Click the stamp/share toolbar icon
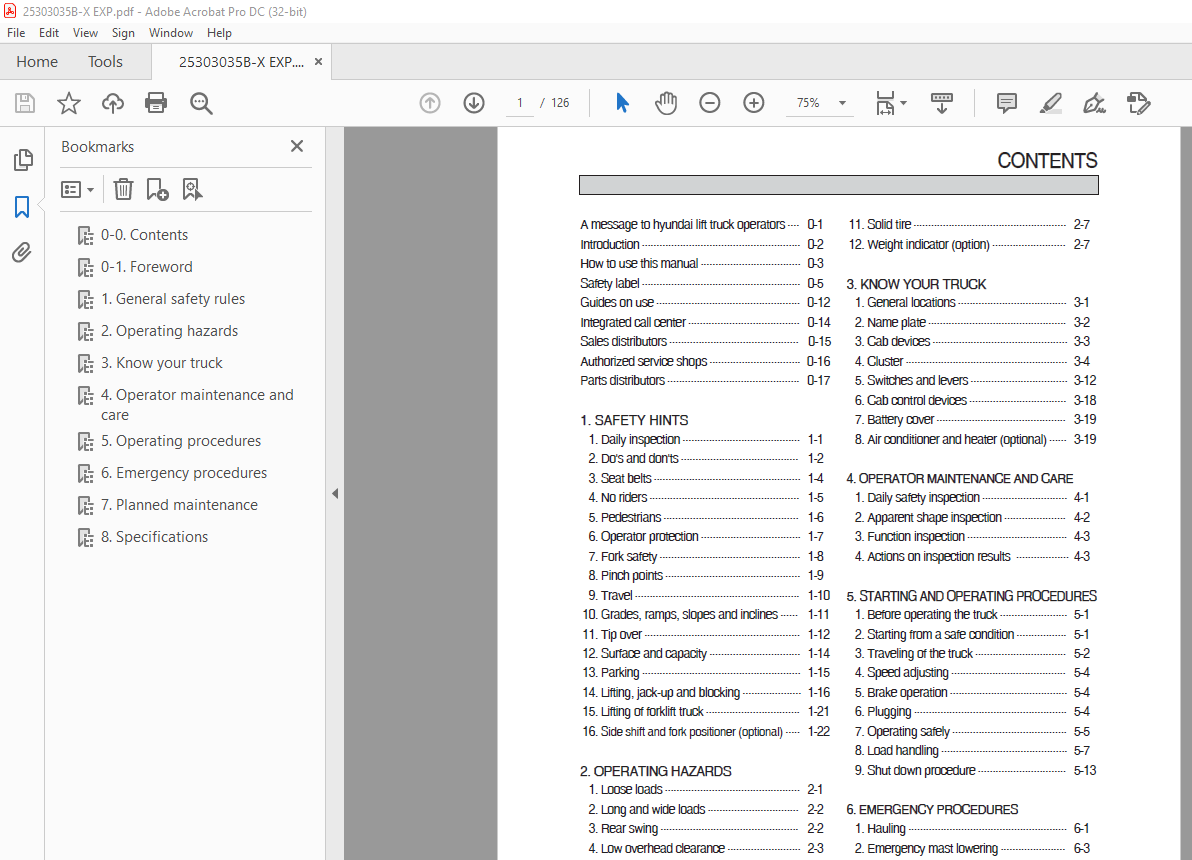The height and width of the screenshot is (860, 1192). pyautogui.click(x=1139, y=103)
